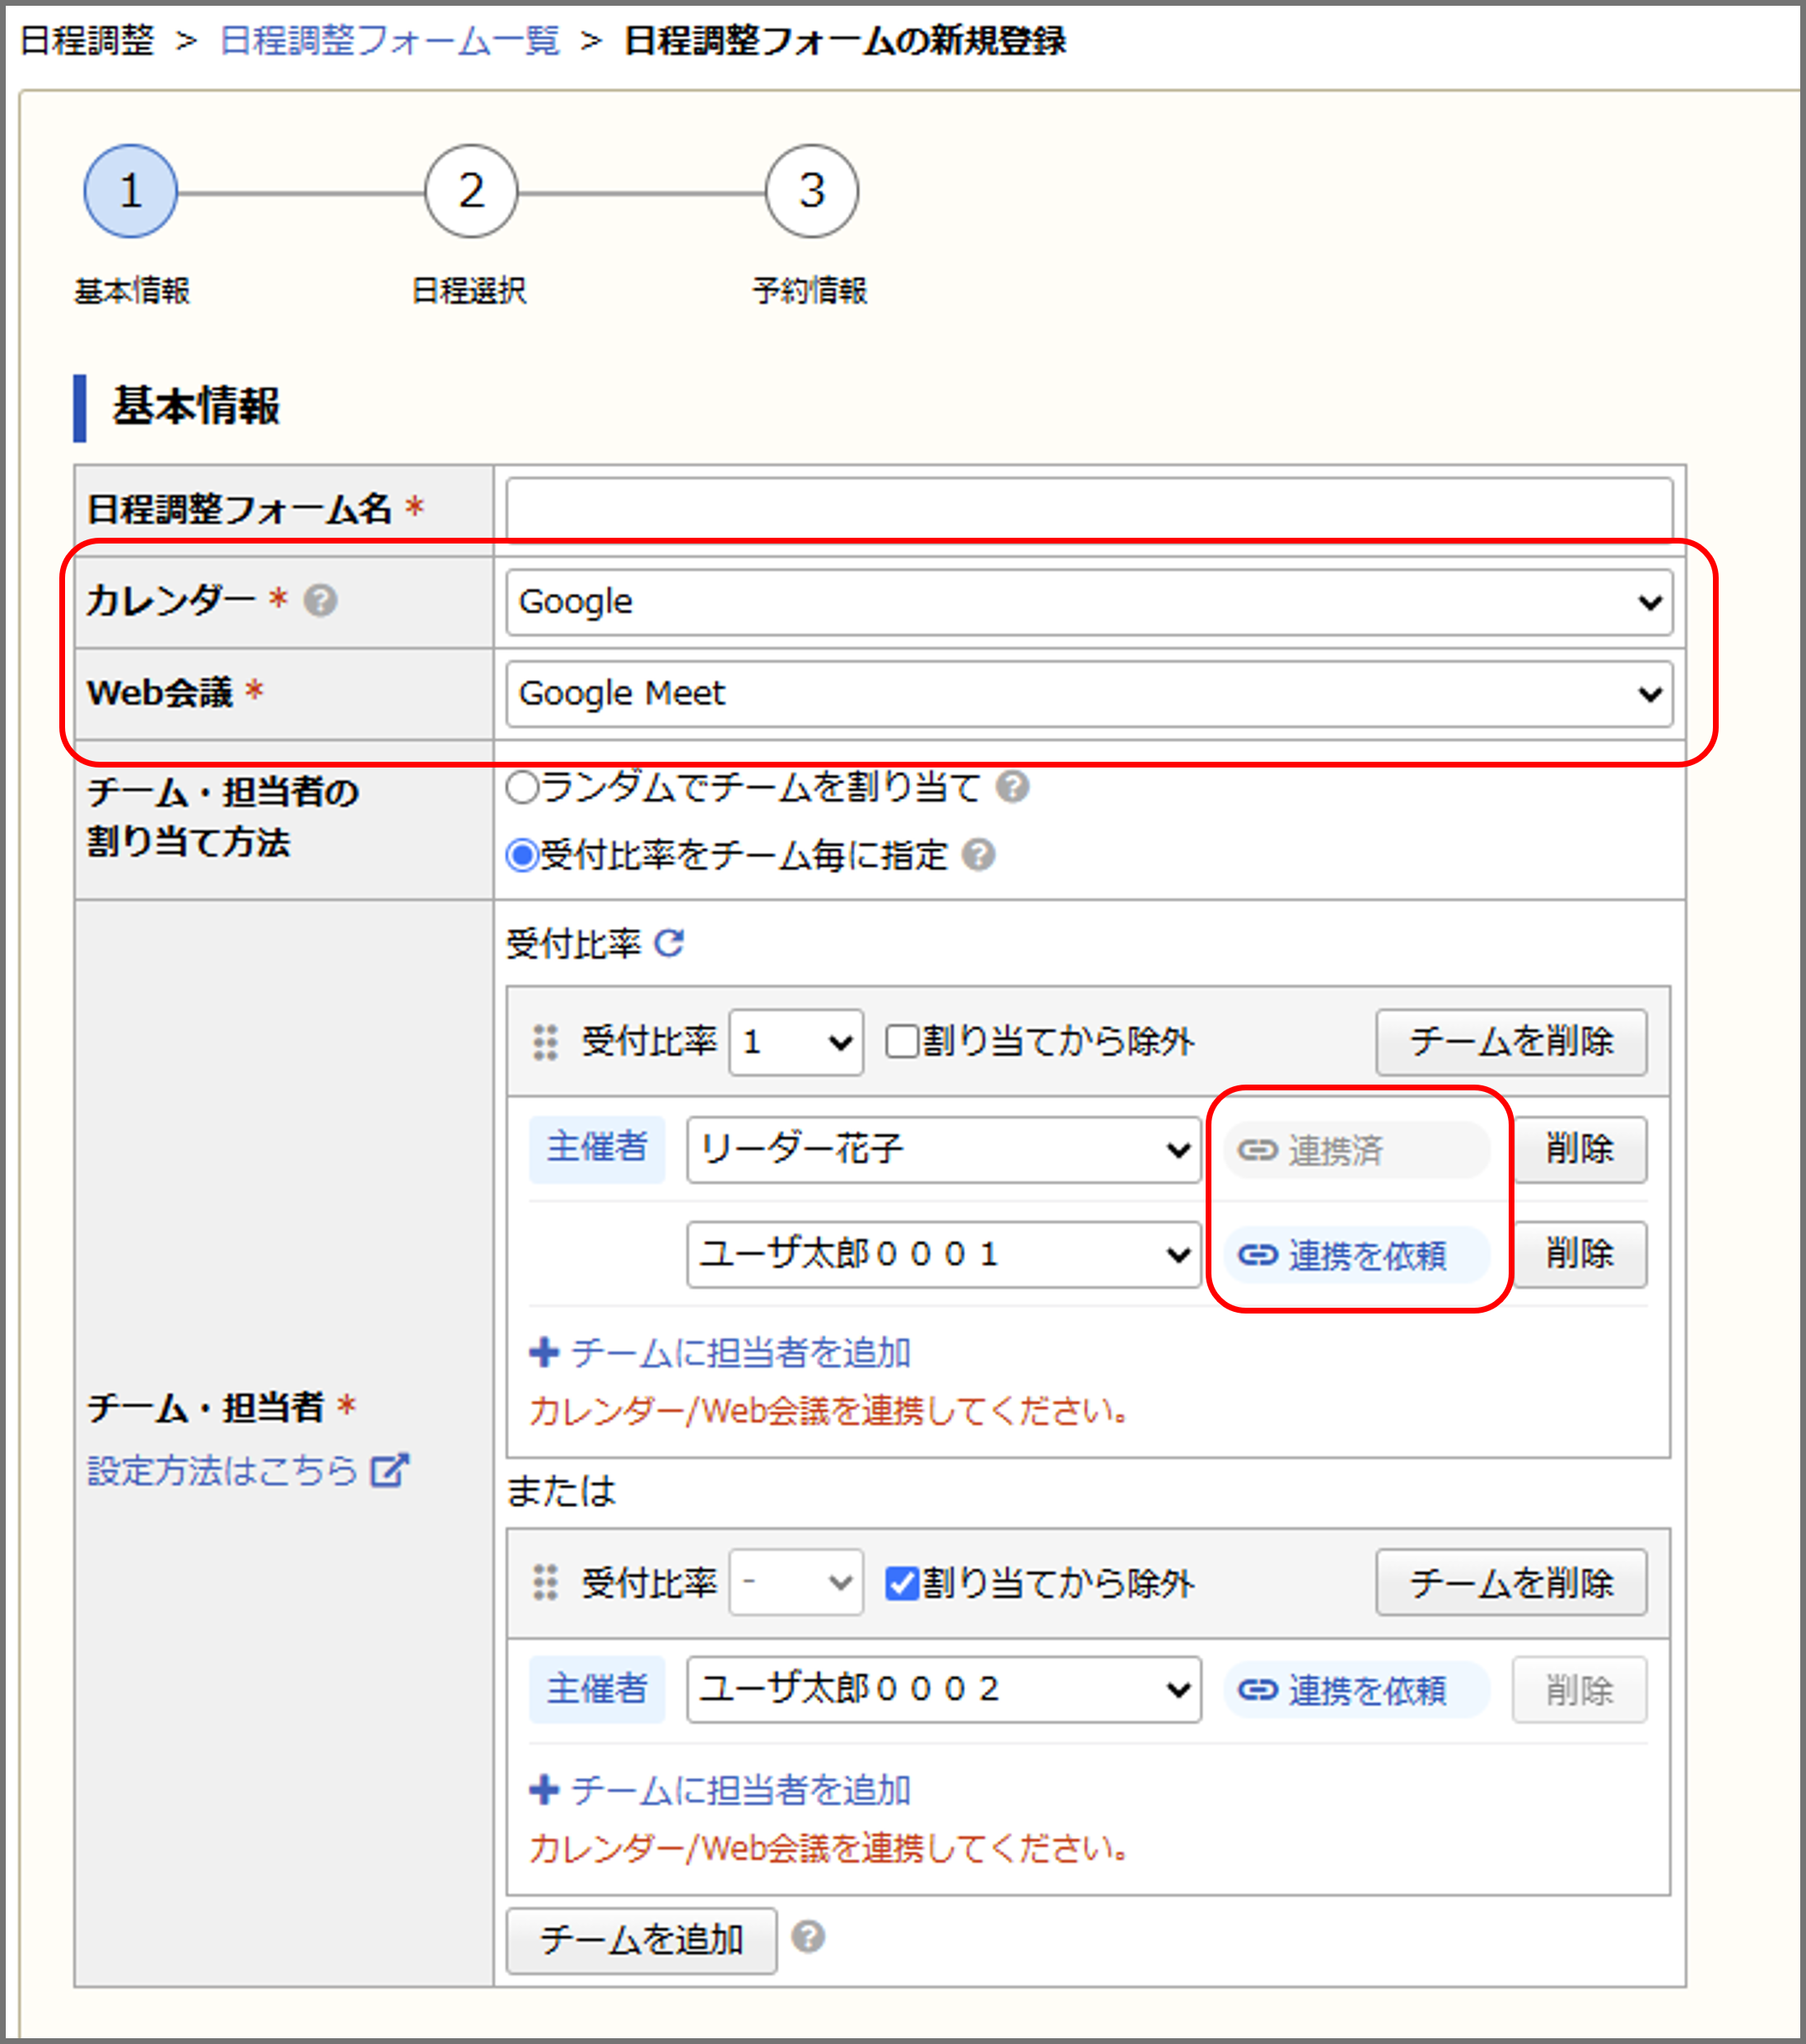Viewport: 1806px width, 2044px height.
Task: Click the チームを追加 button
Action: [642, 1940]
